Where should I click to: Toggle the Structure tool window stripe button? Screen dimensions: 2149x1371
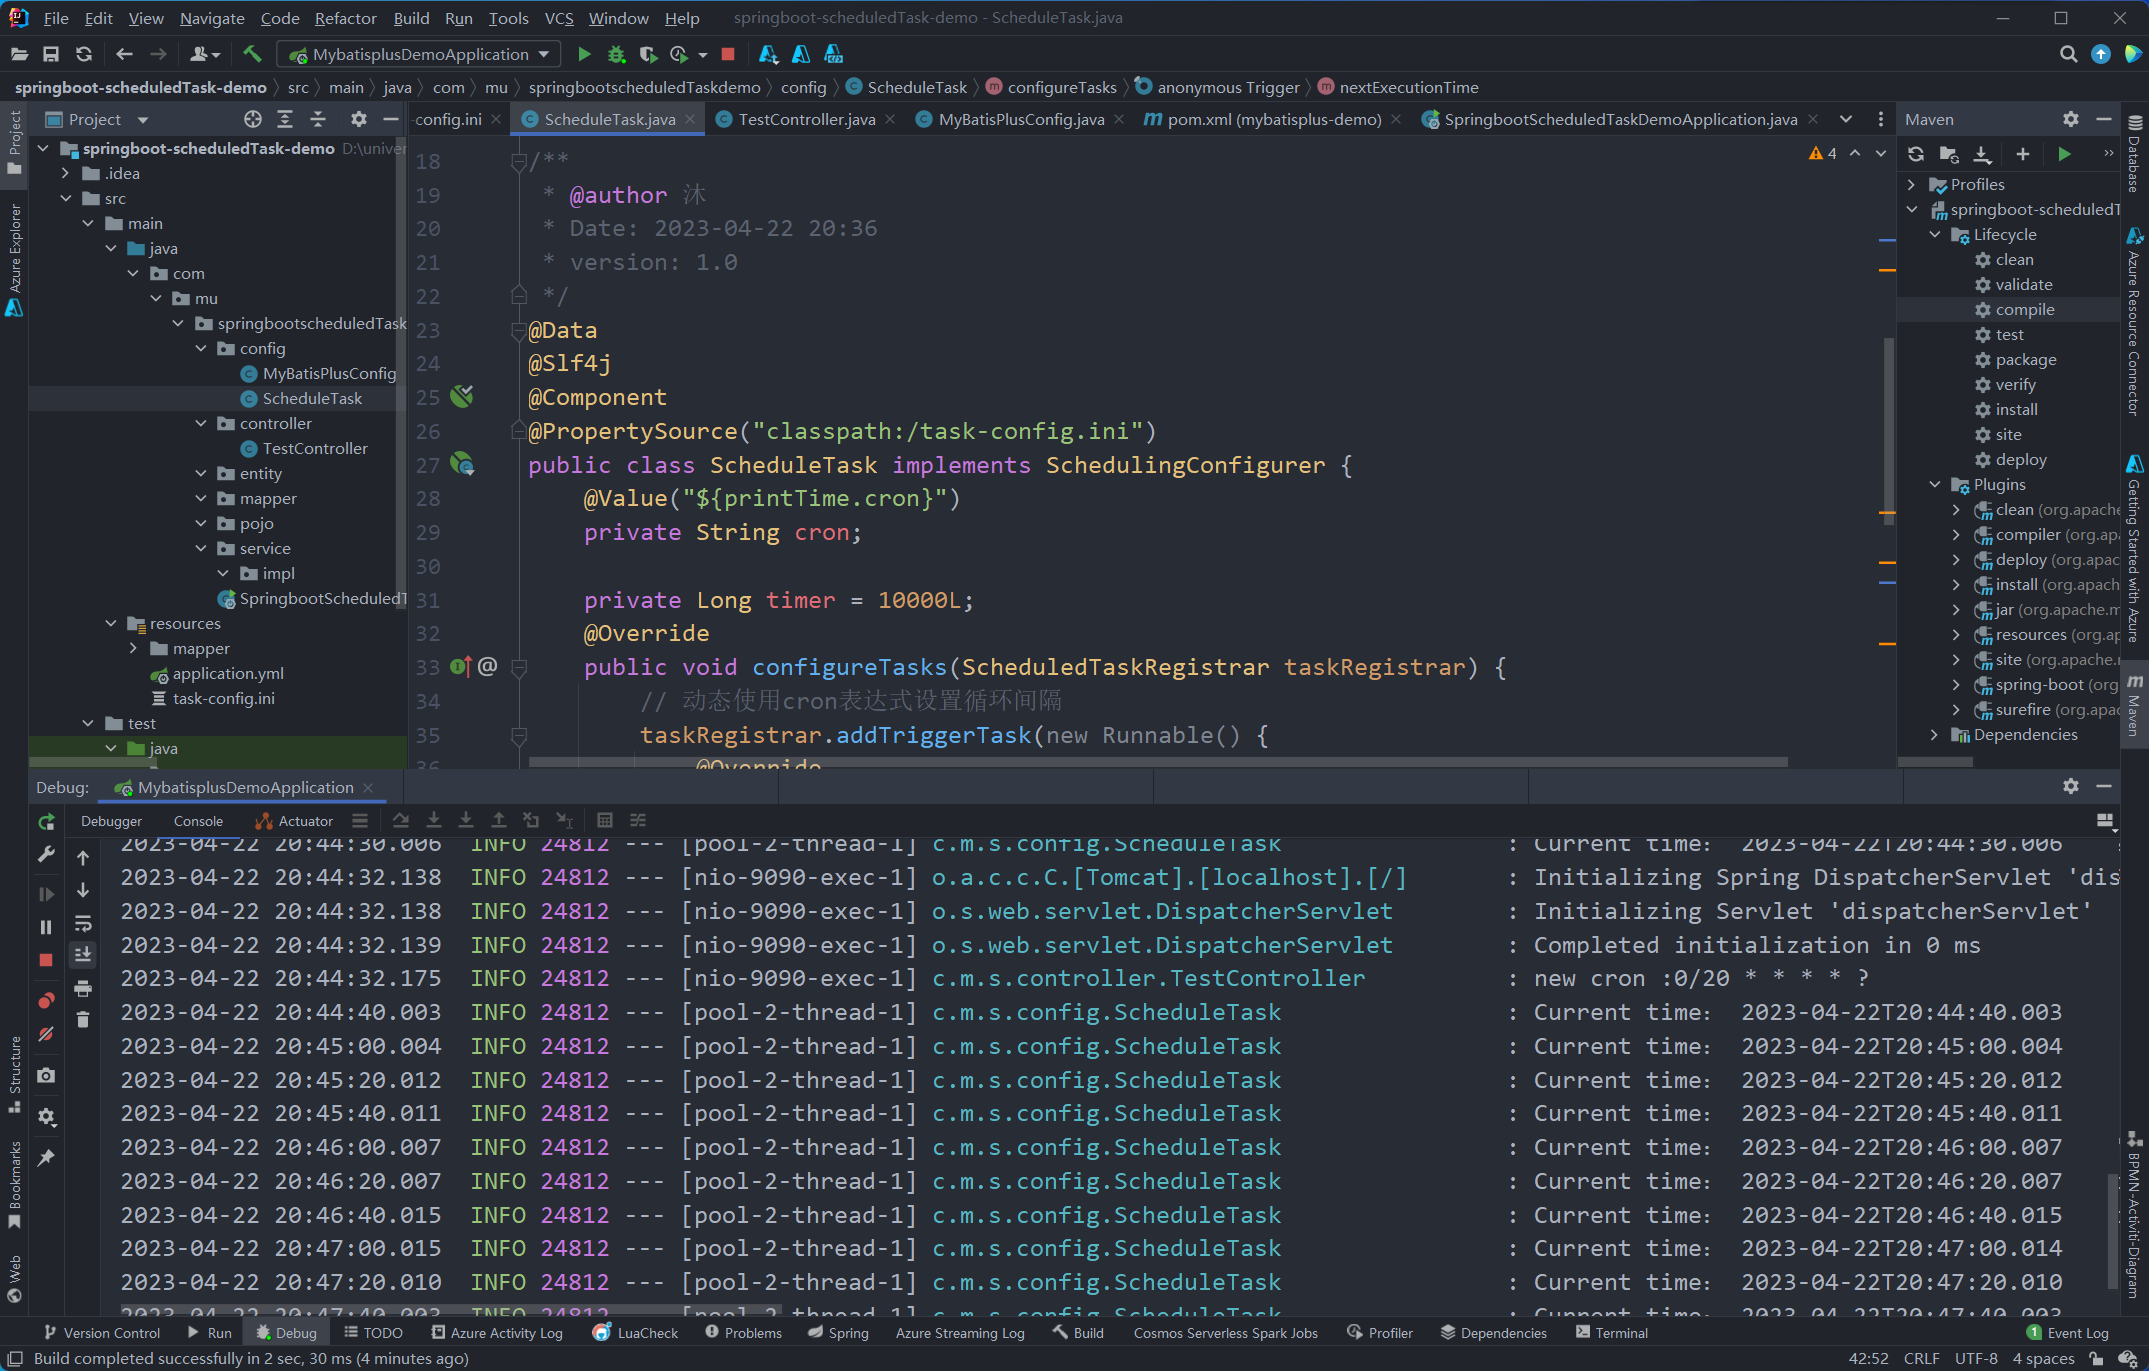coord(14,1075)
